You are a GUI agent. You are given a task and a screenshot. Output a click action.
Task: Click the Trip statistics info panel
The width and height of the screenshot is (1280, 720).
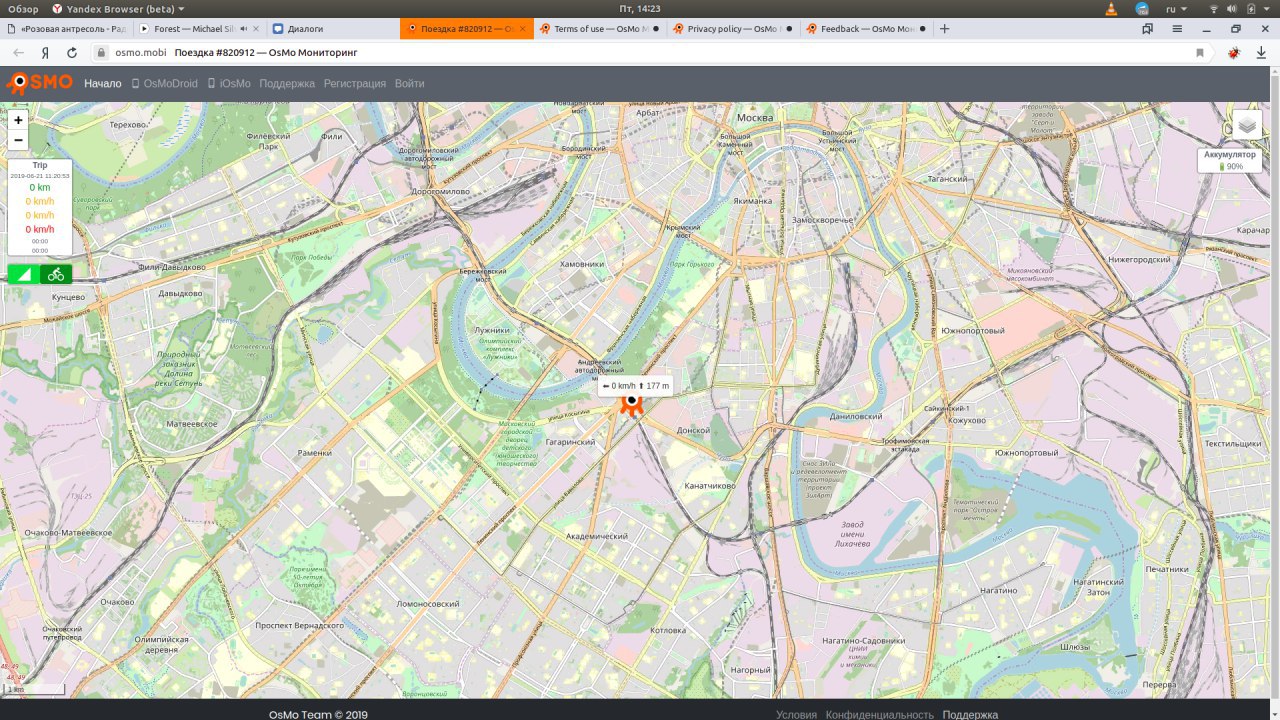40,207
